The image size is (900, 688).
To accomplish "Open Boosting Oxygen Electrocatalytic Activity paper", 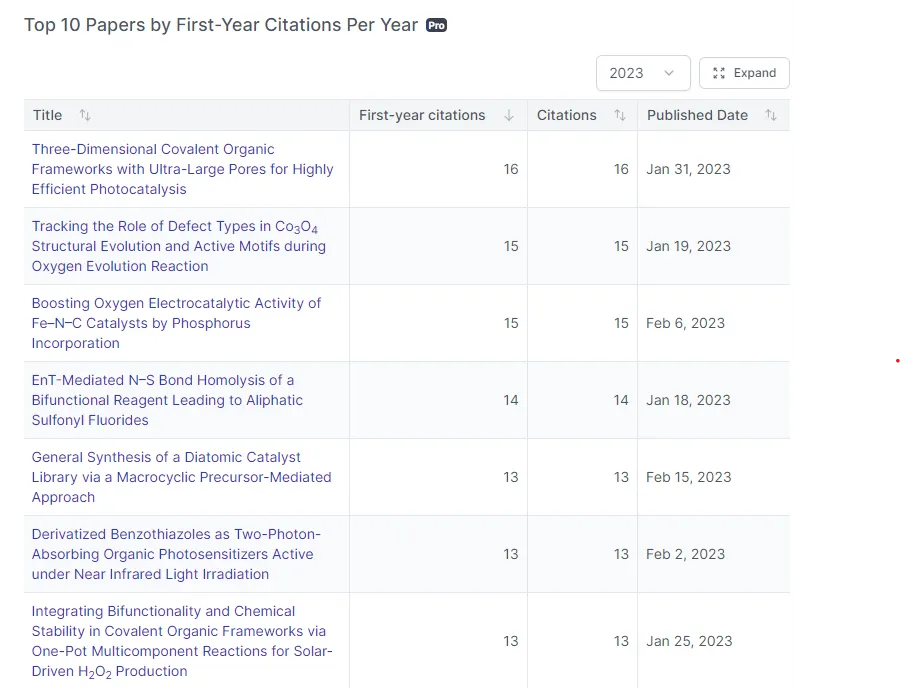I will click(176, 323).
